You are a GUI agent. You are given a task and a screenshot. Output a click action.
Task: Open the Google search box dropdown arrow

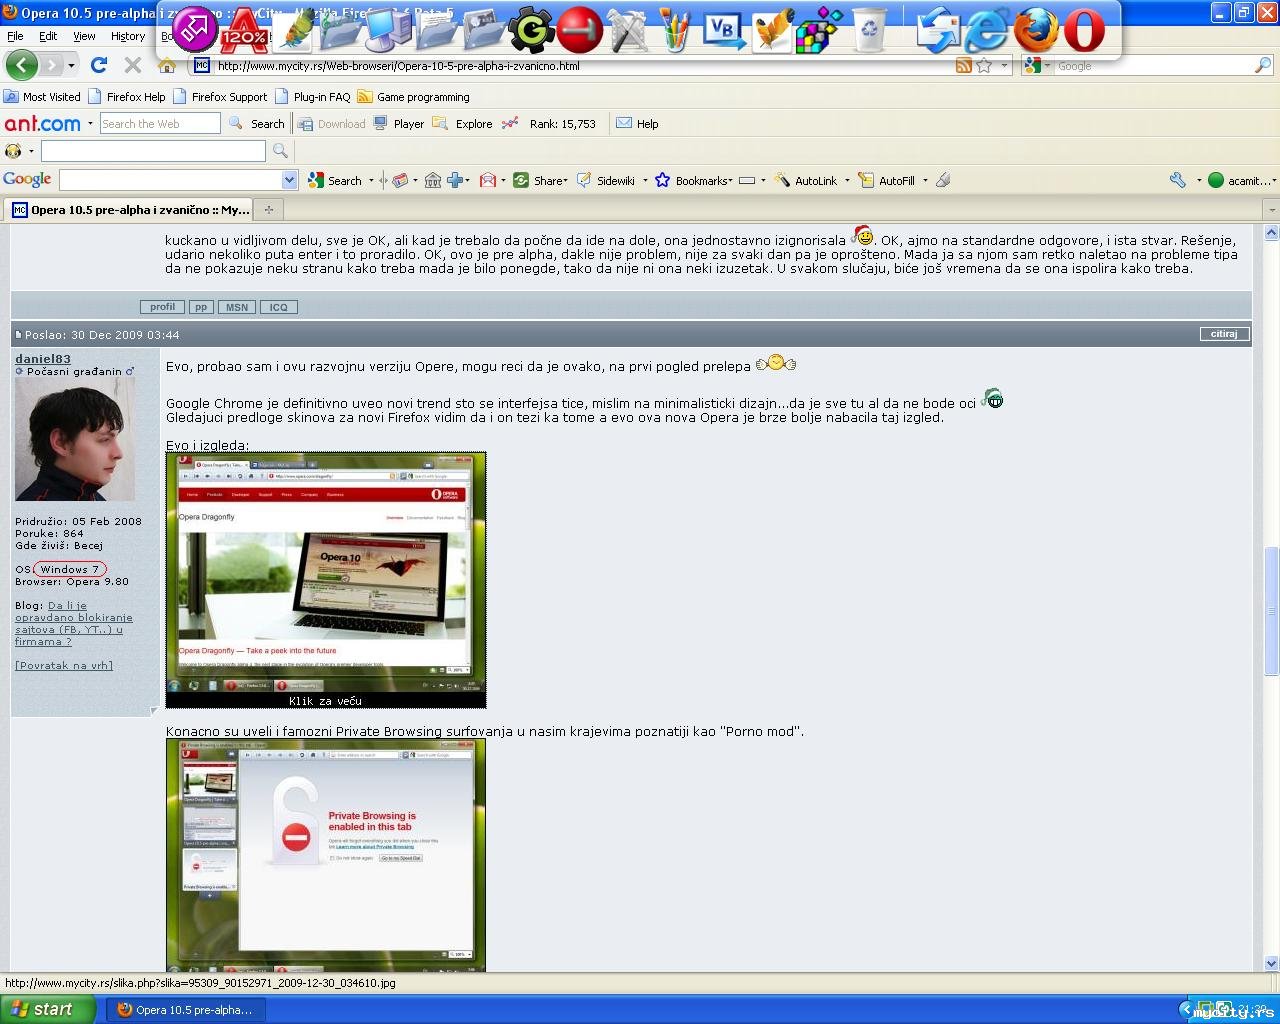pos(290,180)
